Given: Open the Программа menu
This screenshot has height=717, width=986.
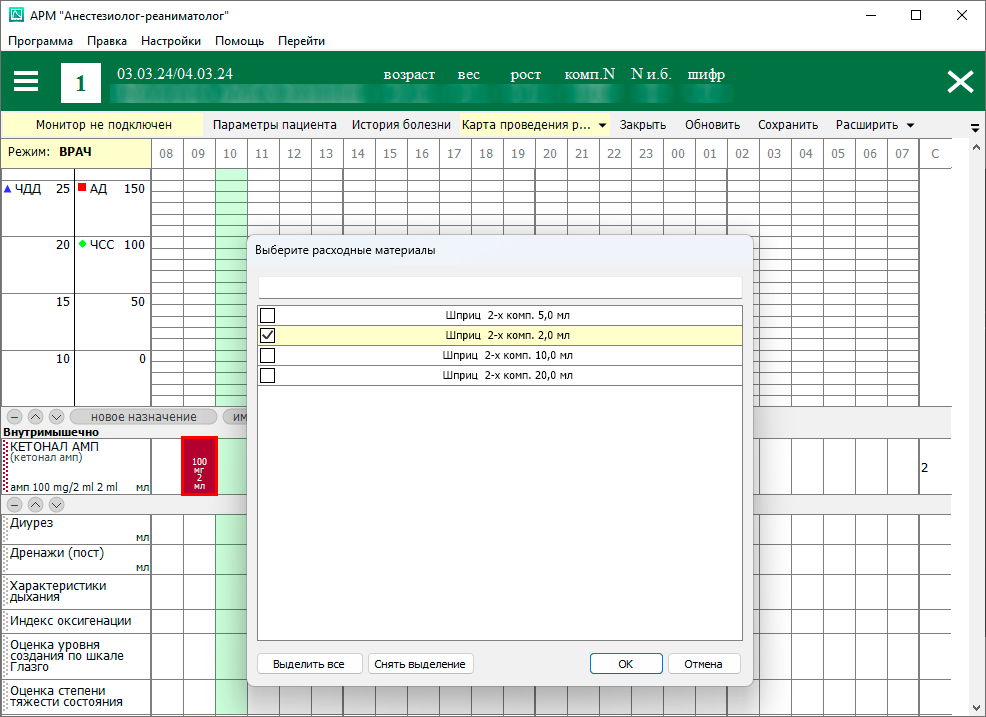Looking at the screenshot, I should click(x=40, y=41).
